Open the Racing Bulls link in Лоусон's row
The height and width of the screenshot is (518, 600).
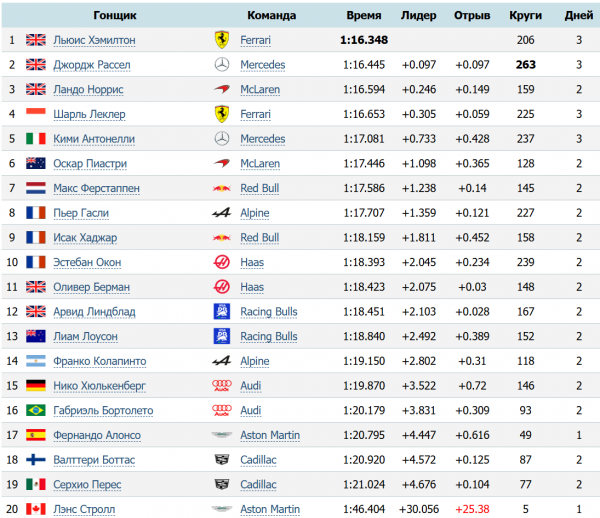269,337
